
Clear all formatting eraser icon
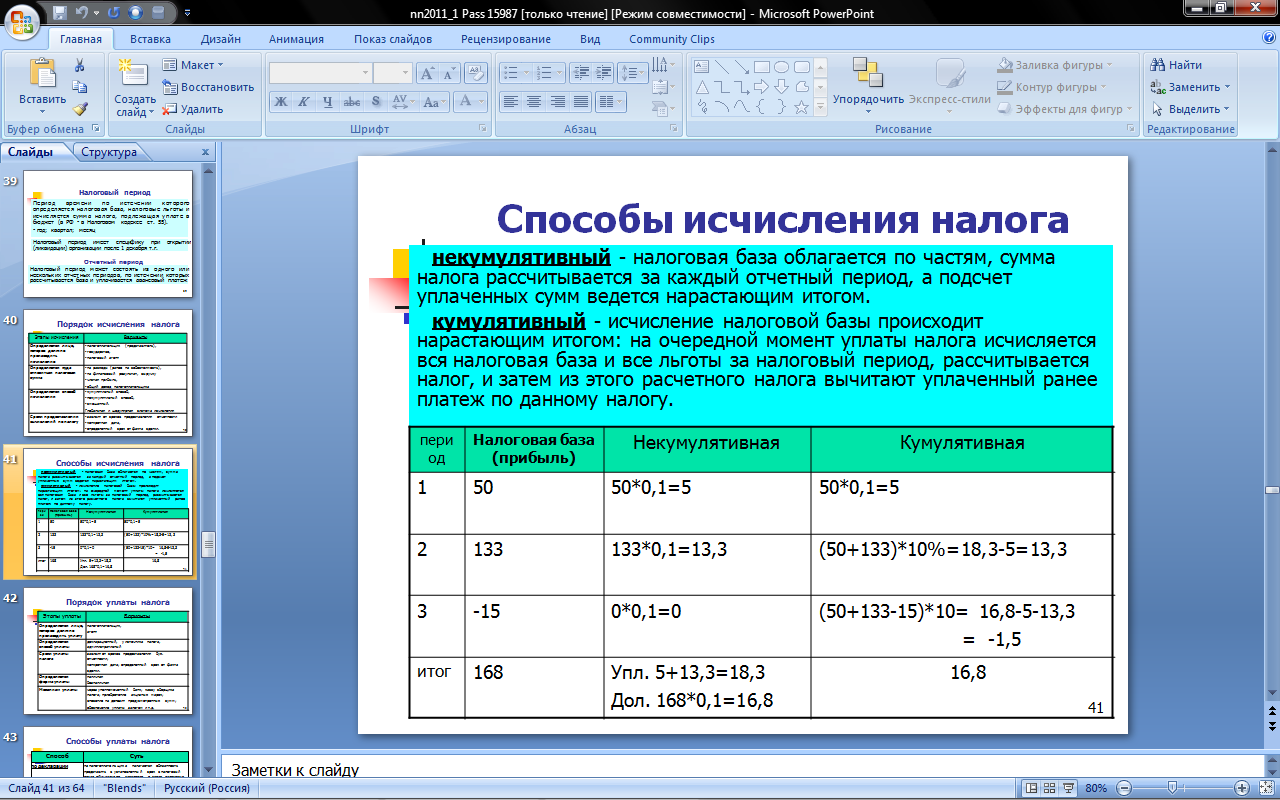(x=476, y=73)
